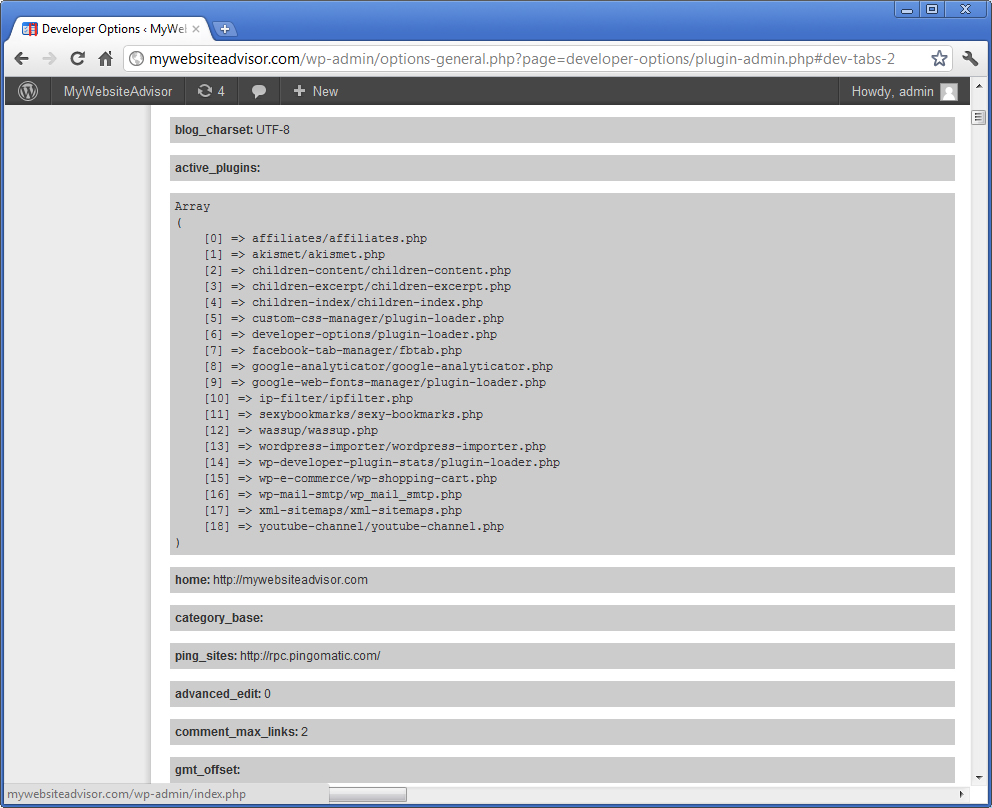Open the New content menu
The width and height of the screenshot is (992, 808).
316,91
